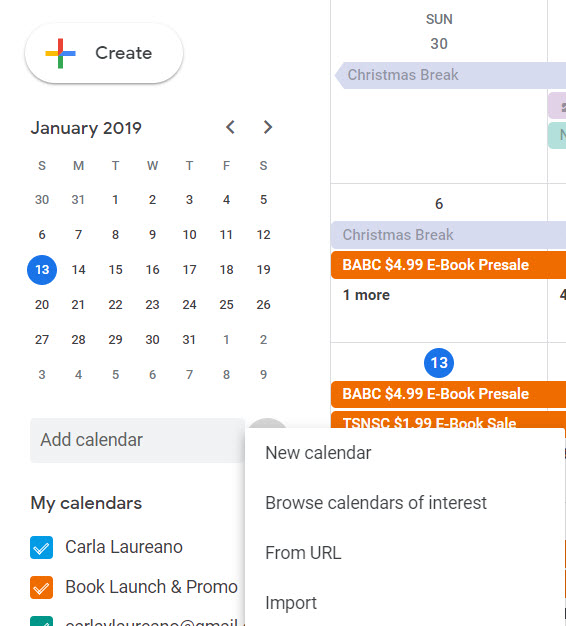Go to next month in mini calendar
The height and width of the screenshot is (626, 566).
267,127
